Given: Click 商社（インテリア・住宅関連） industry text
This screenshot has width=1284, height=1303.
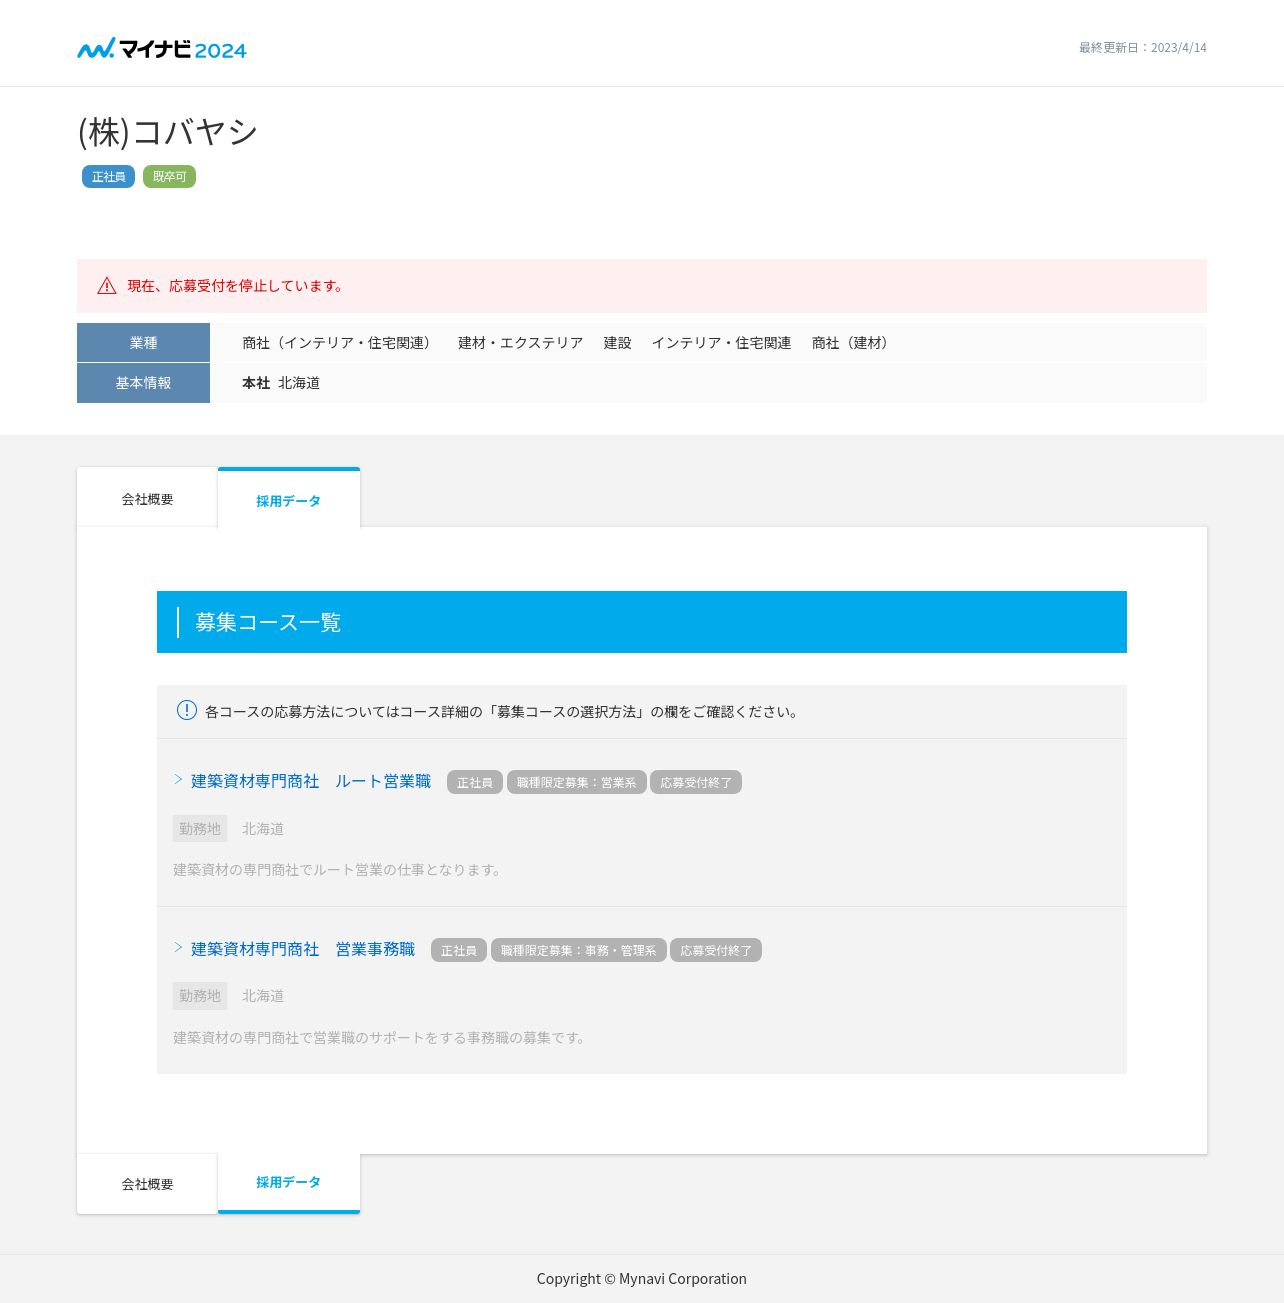Looking at the screenshot, I should click(x=339, y=343).
